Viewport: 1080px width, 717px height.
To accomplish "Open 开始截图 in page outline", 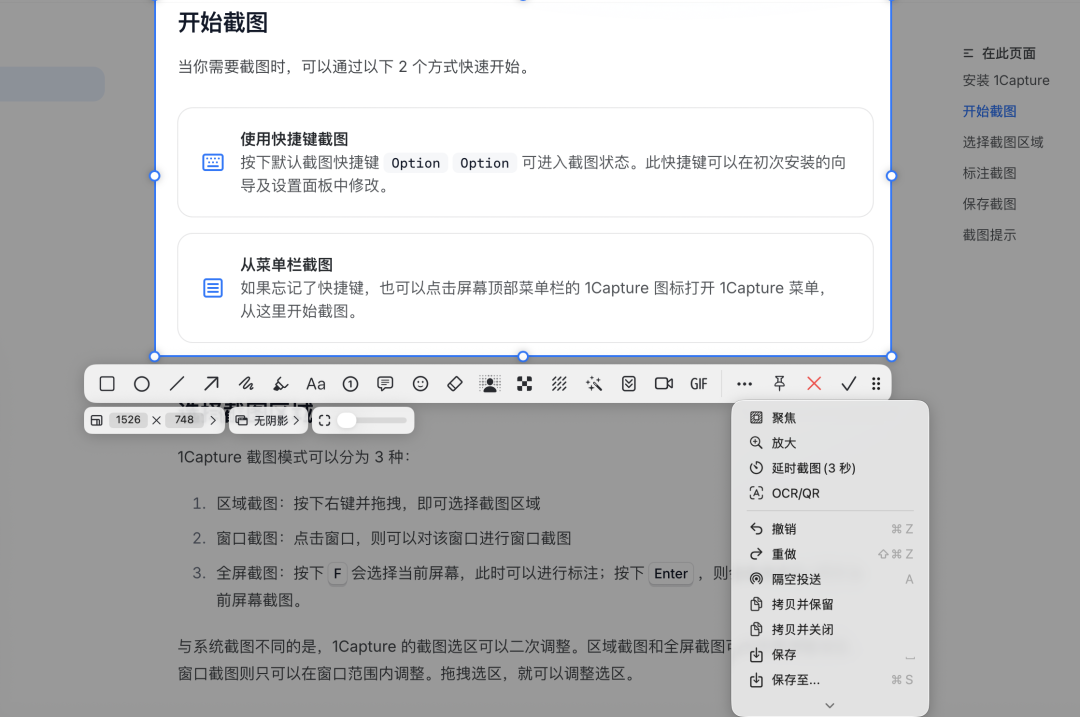I will pos(989,112).
